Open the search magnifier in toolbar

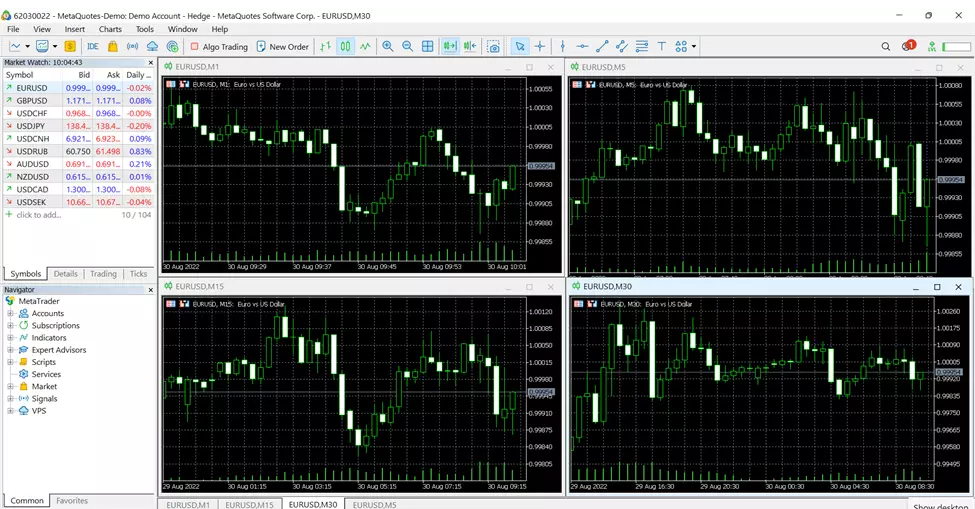pyautogui.click(x=886, y=46)
